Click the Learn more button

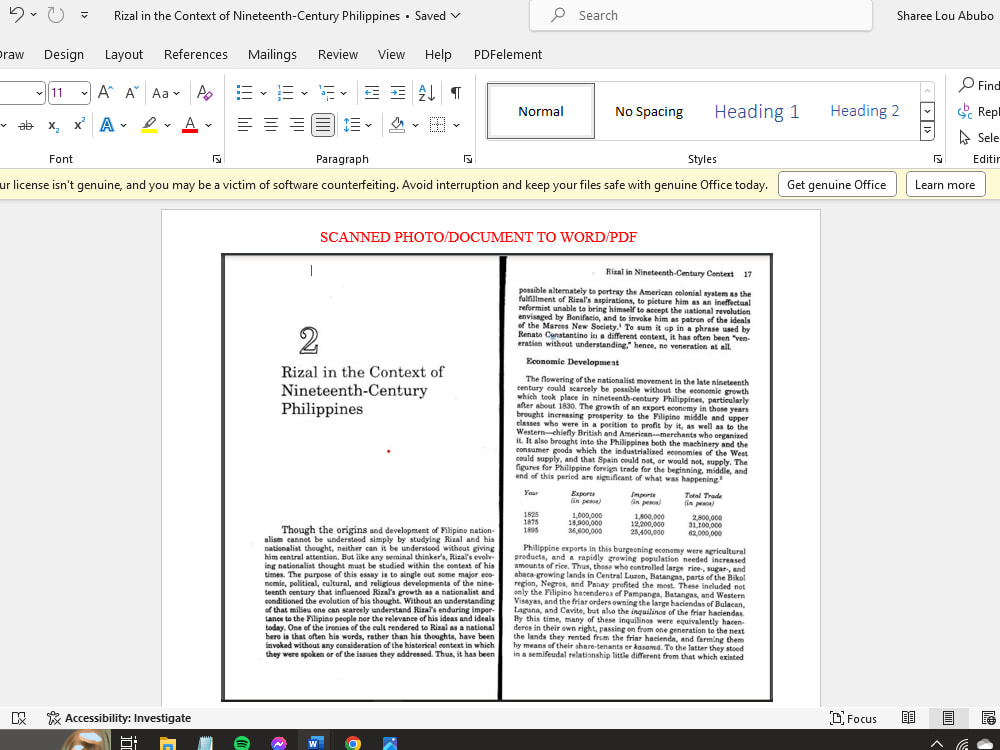click(945, 185)
